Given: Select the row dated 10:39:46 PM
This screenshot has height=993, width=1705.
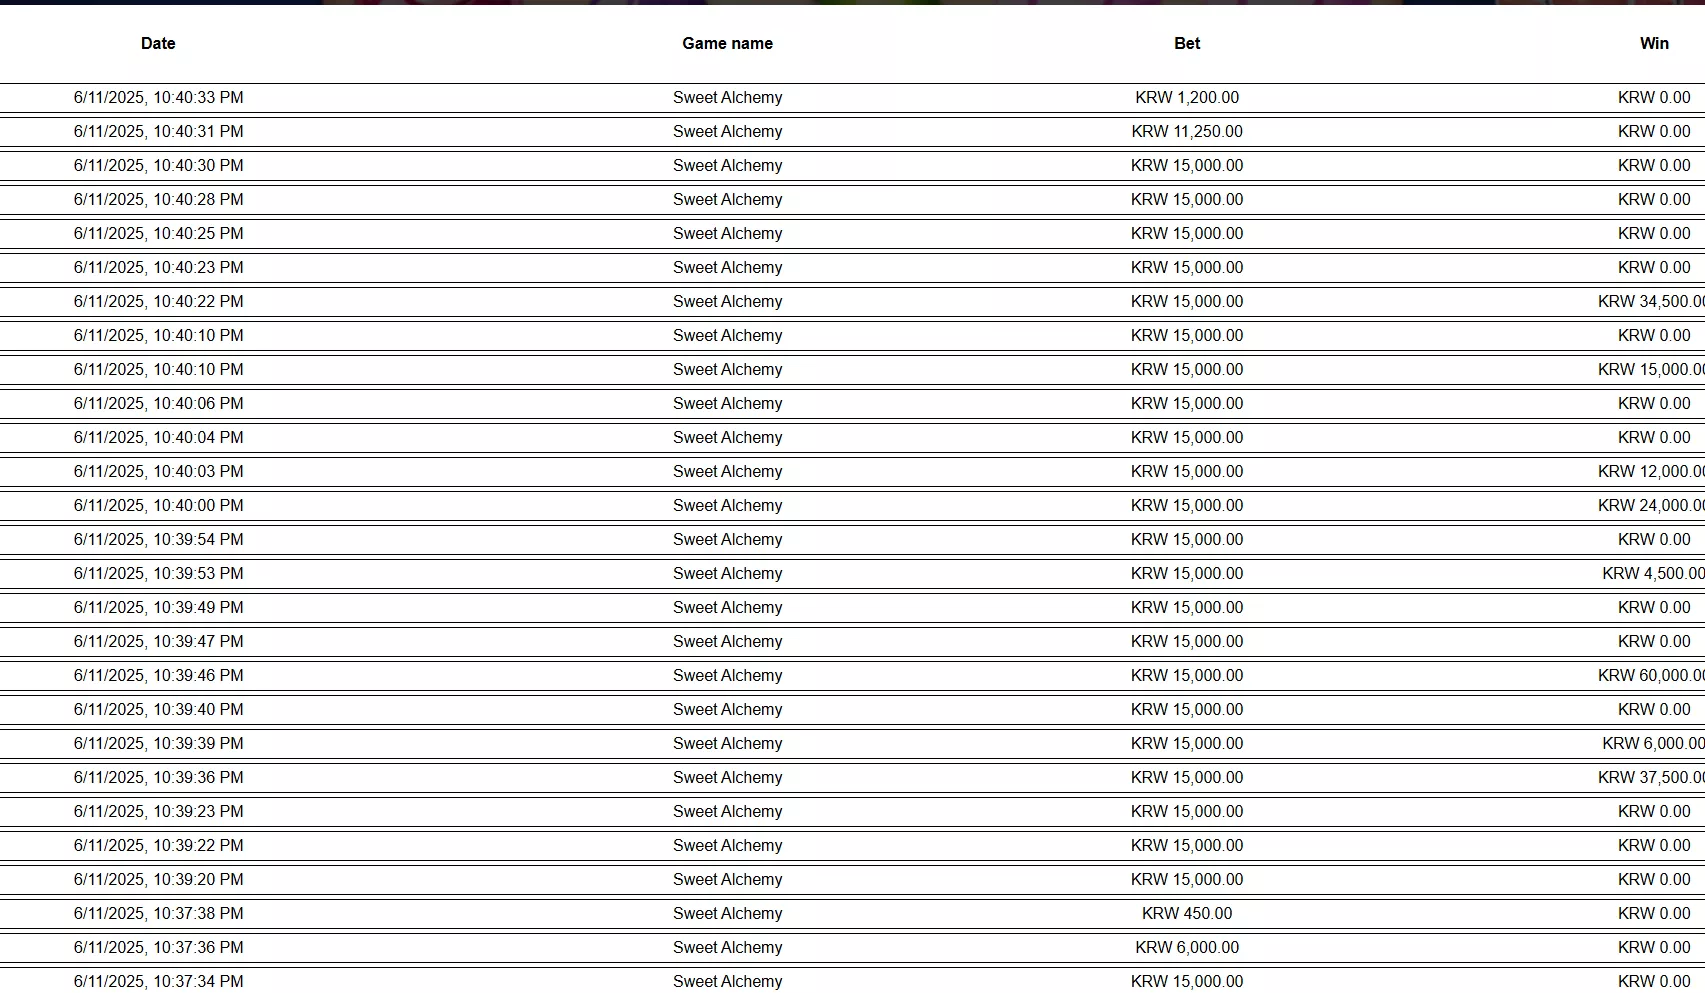Looking at the screenshot, I should click(852, 676).
